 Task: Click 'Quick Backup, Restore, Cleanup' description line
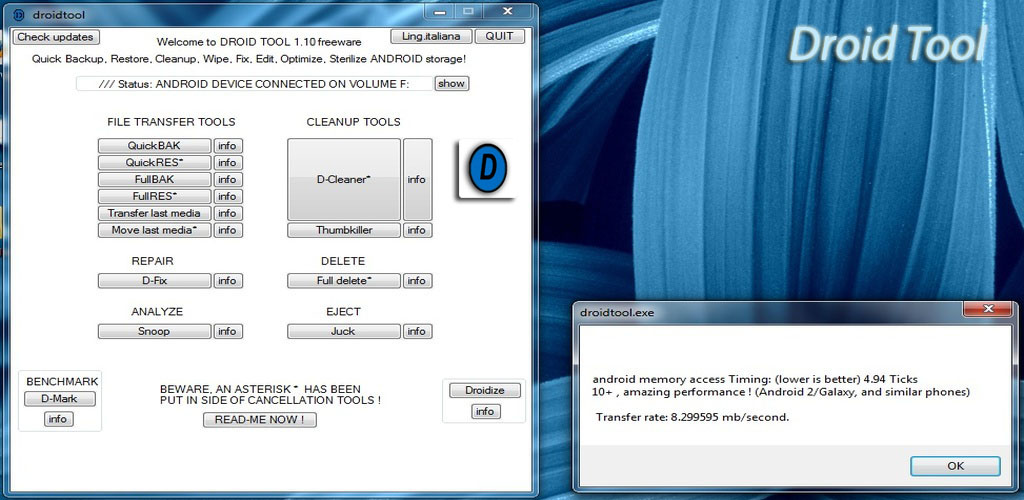tap(249, 59)
